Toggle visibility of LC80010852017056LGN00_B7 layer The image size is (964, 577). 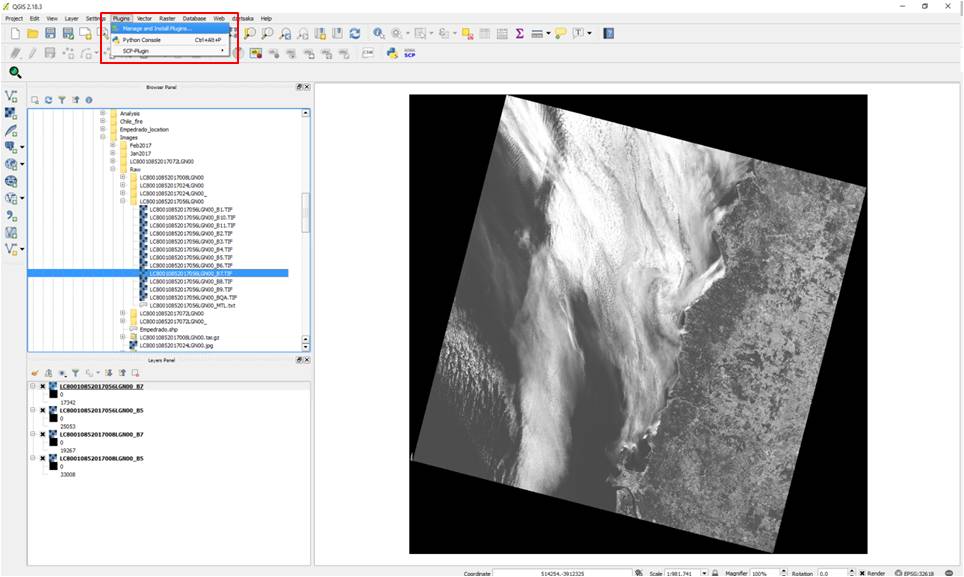44,386
